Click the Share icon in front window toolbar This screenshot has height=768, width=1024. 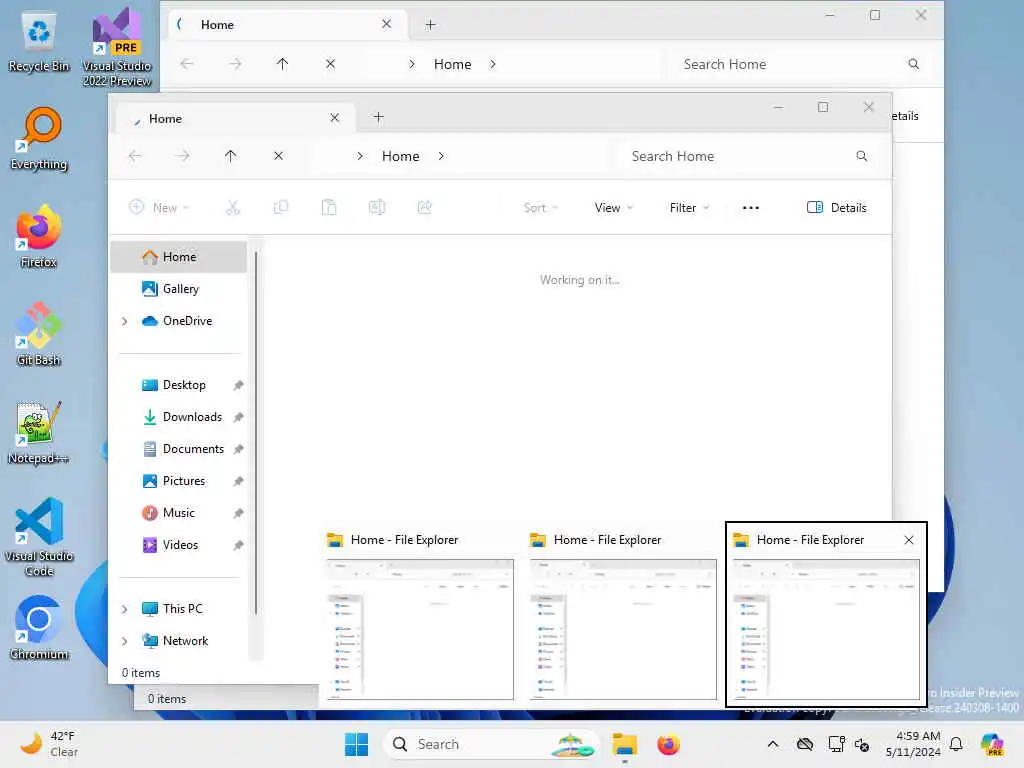424,208
